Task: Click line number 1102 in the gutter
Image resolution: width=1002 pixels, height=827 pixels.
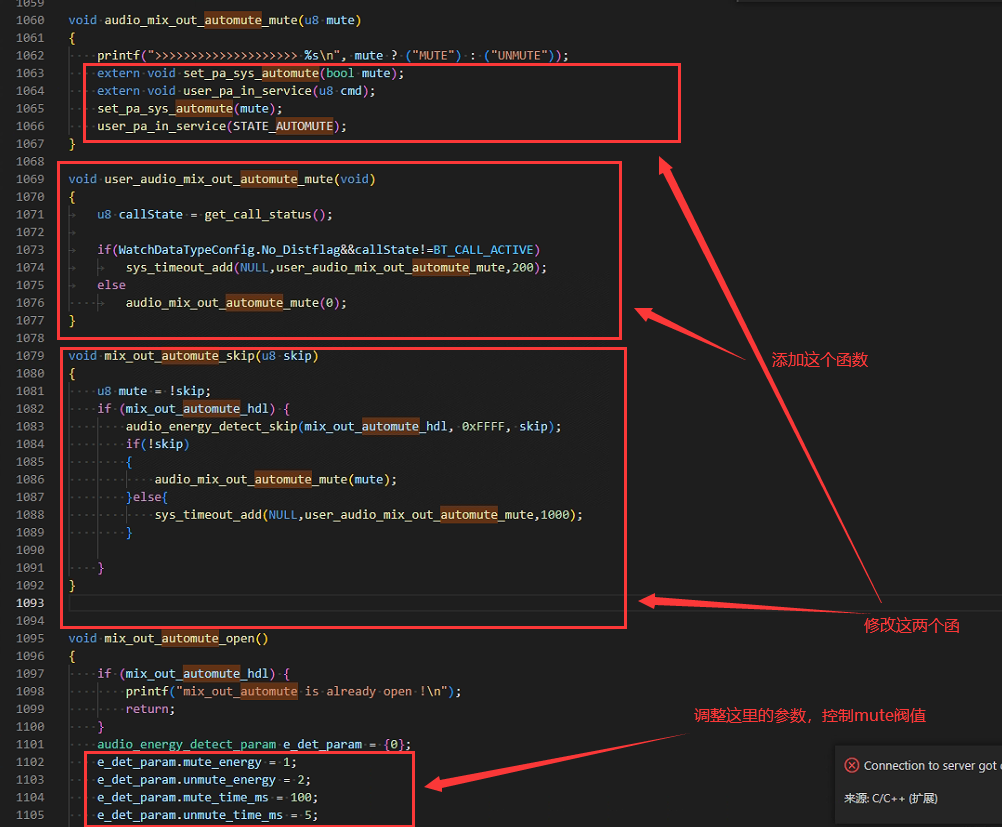Action: coord(30,762)
